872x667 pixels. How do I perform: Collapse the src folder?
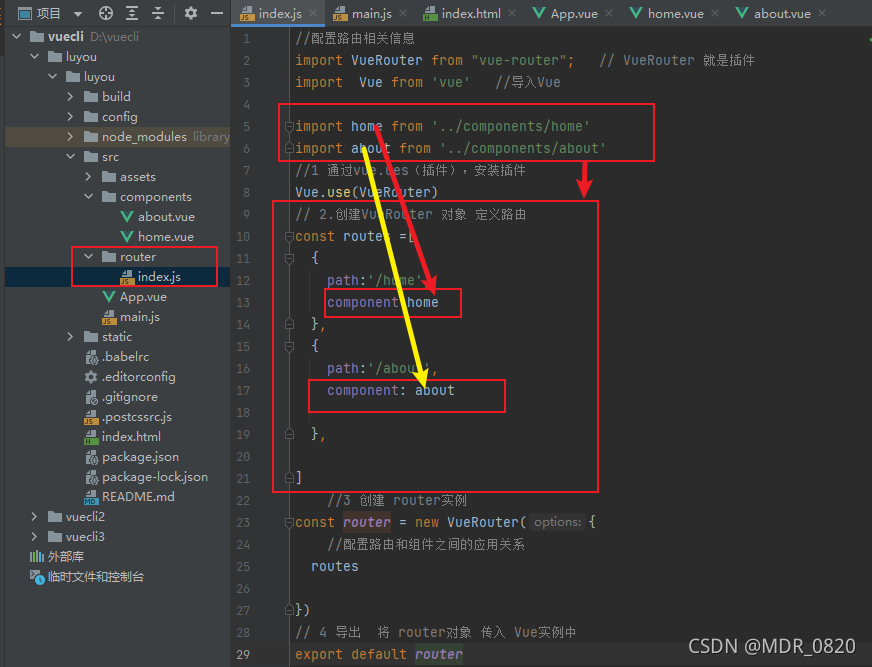(x=71, y=157)
